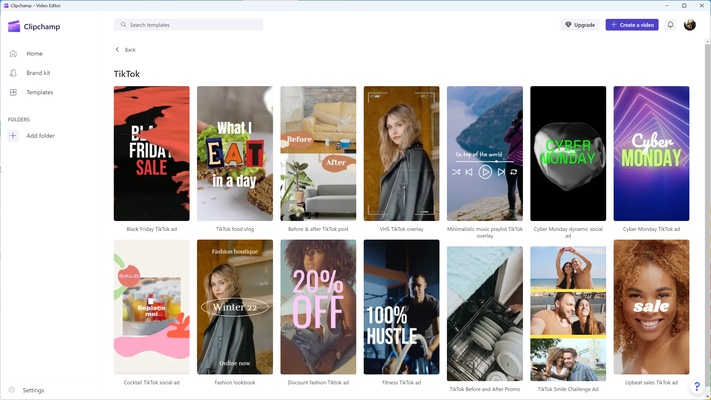Open the user profile avatar
Image resolution: width=711 pixels, height=400 pixels.
[x=690, y=24]
